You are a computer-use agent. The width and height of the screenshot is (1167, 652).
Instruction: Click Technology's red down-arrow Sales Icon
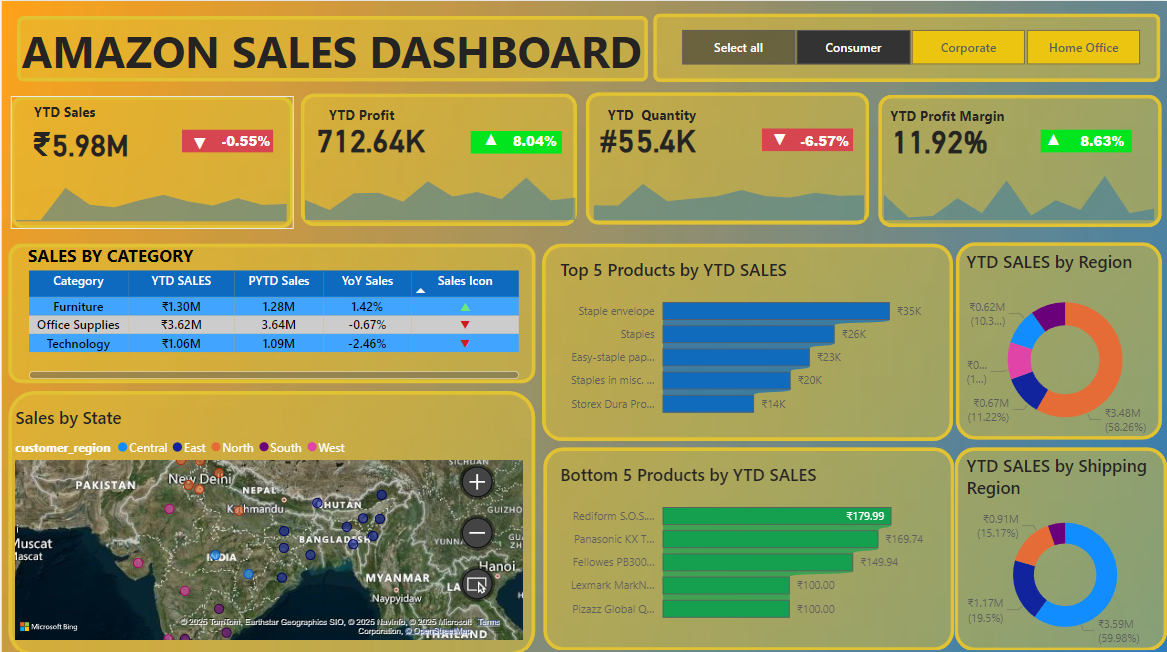[463, 343]
